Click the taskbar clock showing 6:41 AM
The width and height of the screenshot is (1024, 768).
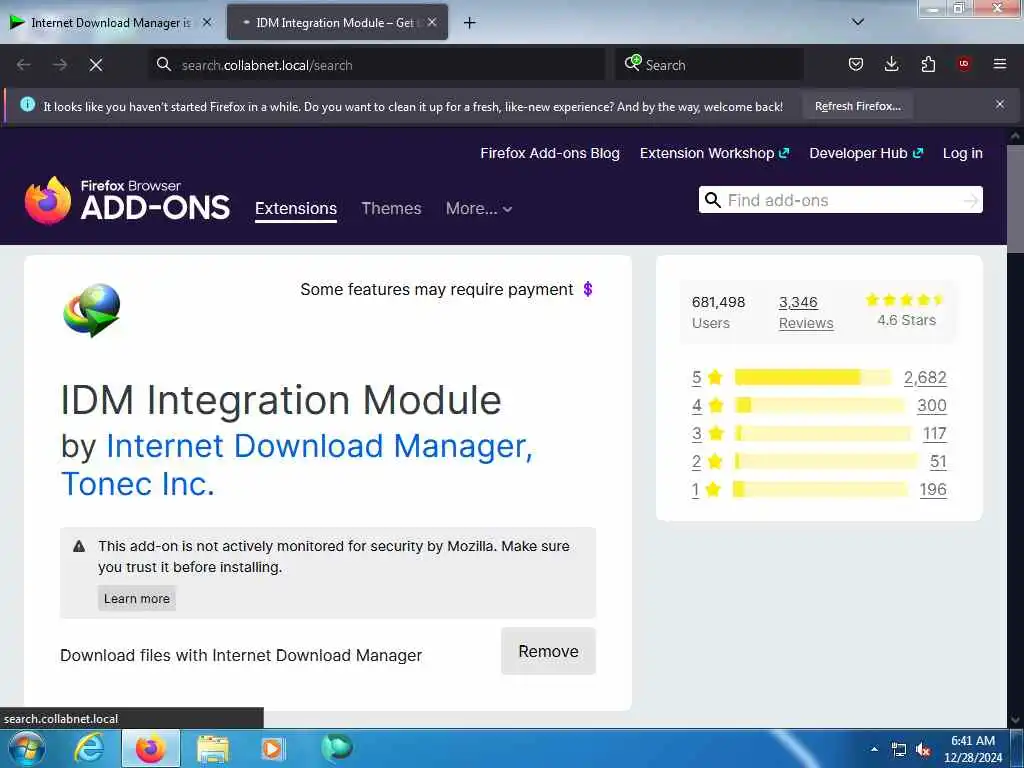tap(972, 749)
